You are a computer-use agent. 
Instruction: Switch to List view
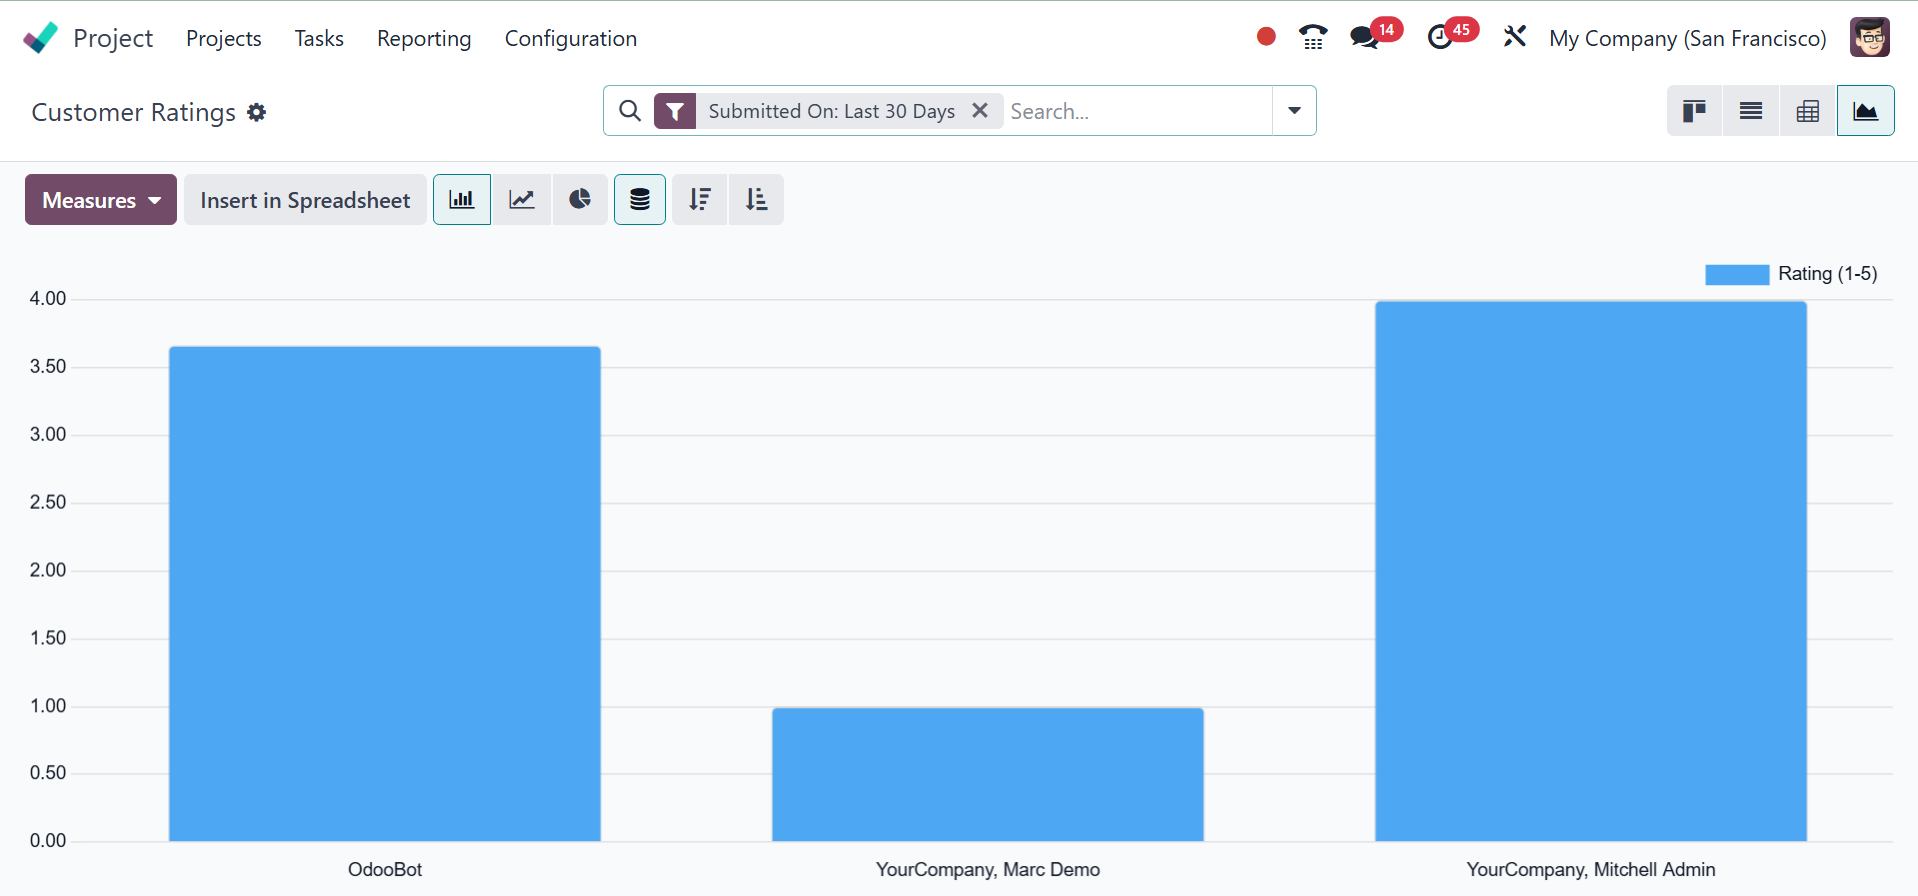[1751, 111]
